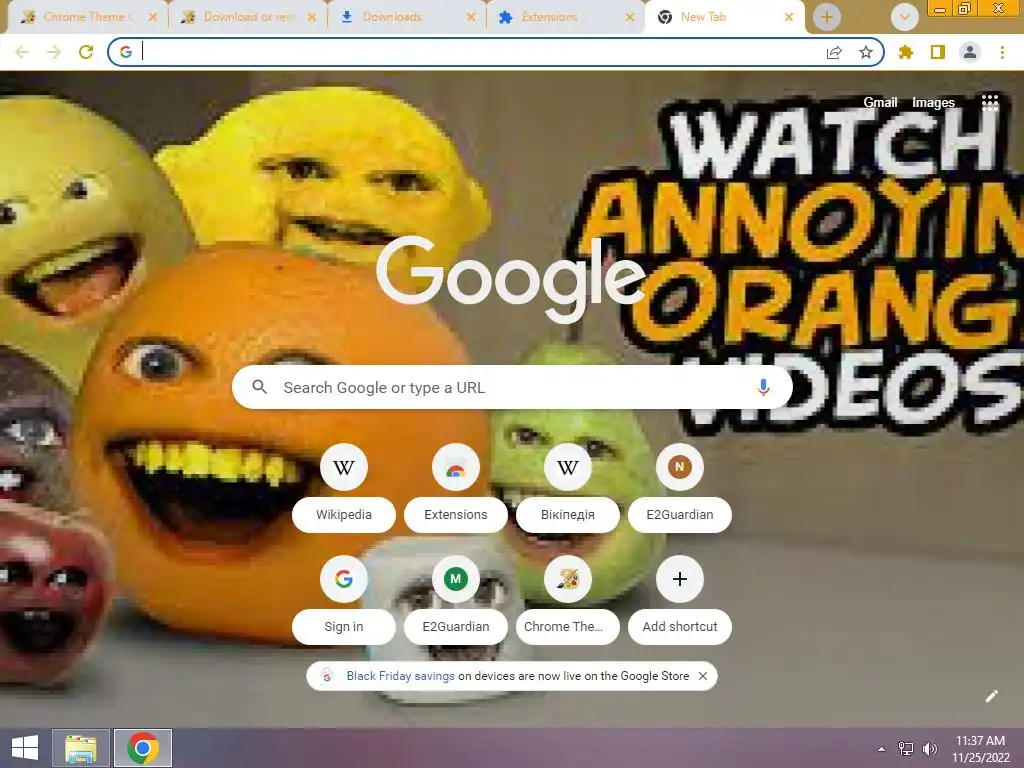Show hidden system tray icons

882,749
